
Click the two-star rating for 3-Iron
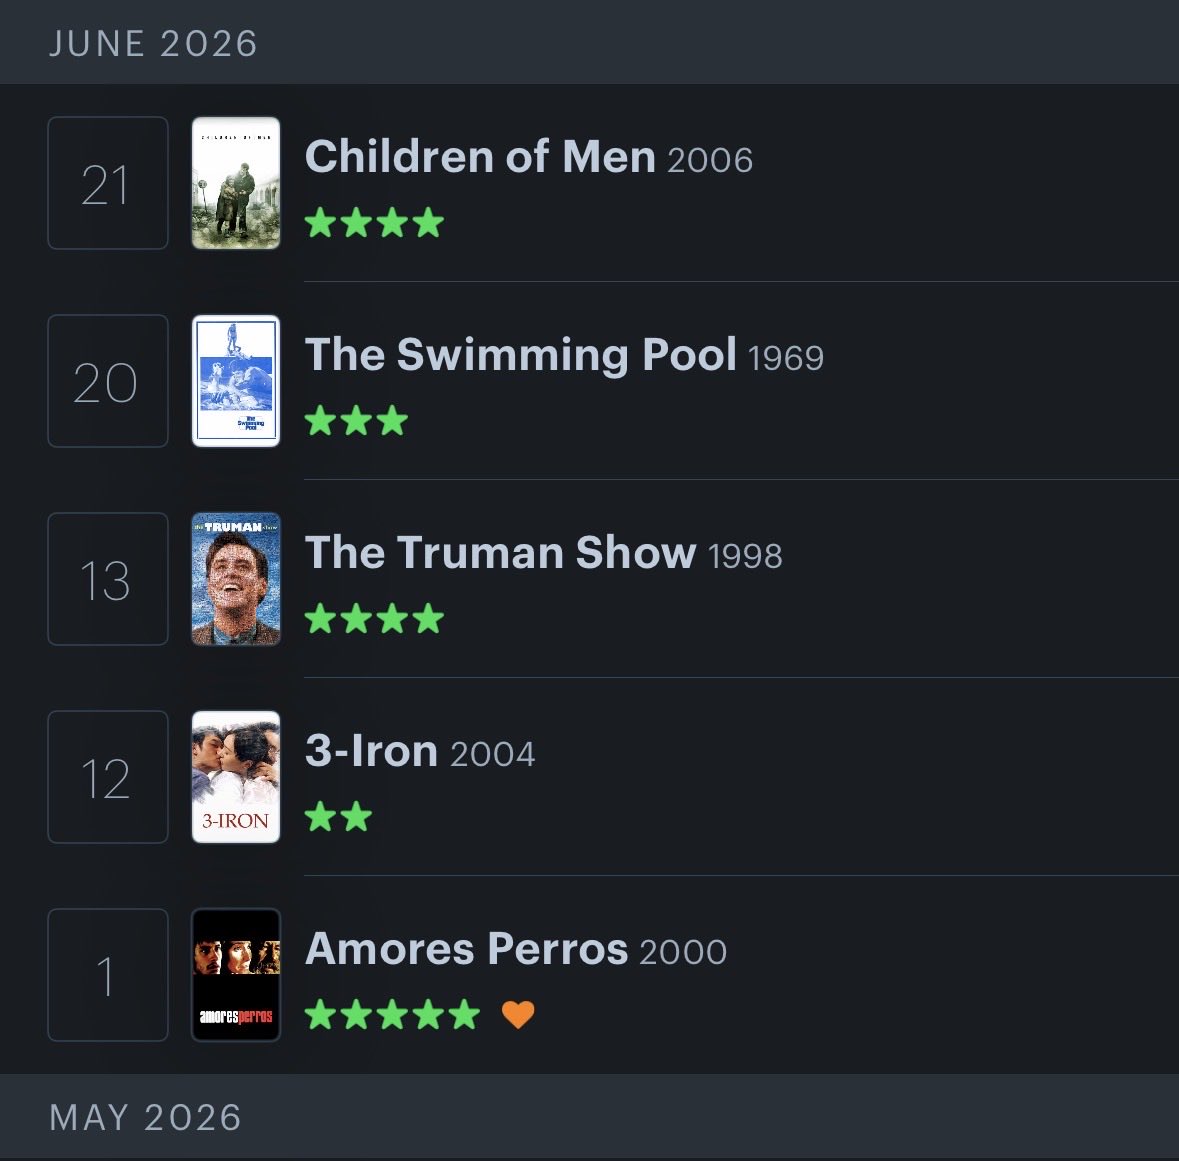338,817
